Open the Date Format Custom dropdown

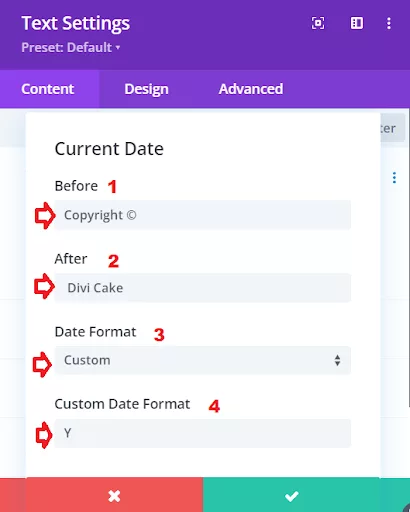(203, 360)
